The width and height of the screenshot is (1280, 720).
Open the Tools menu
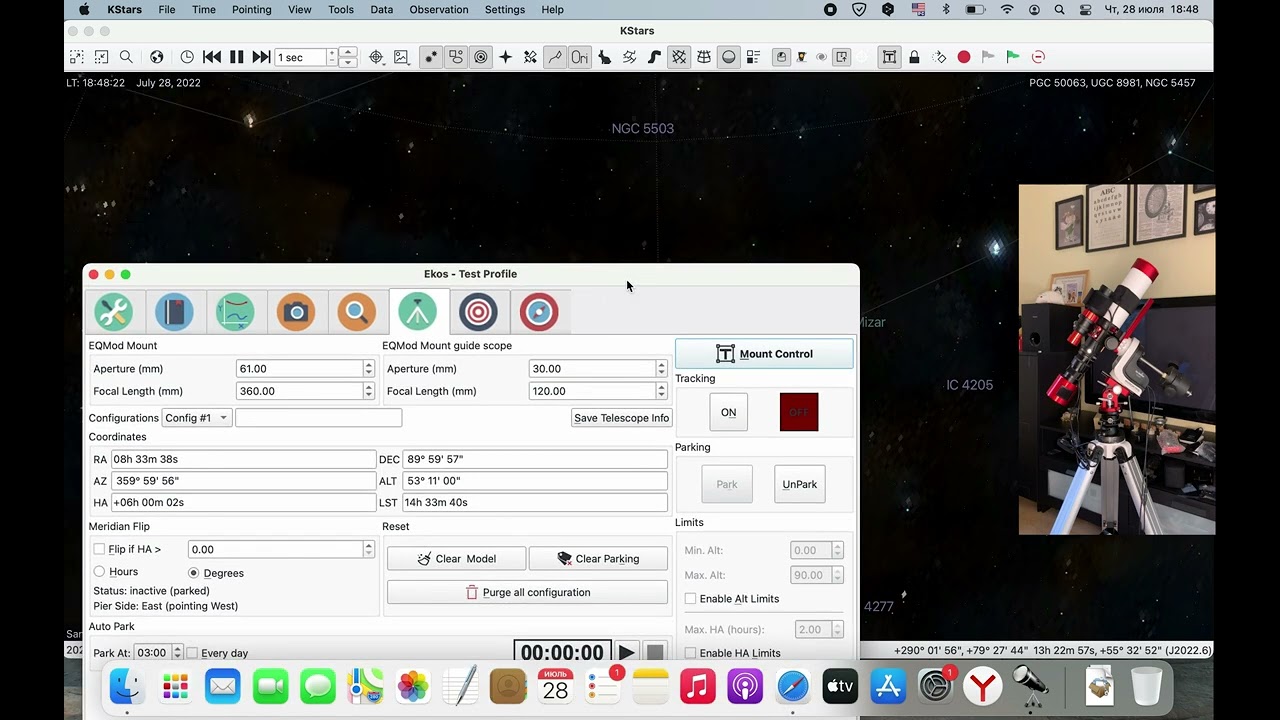[341, 9]
